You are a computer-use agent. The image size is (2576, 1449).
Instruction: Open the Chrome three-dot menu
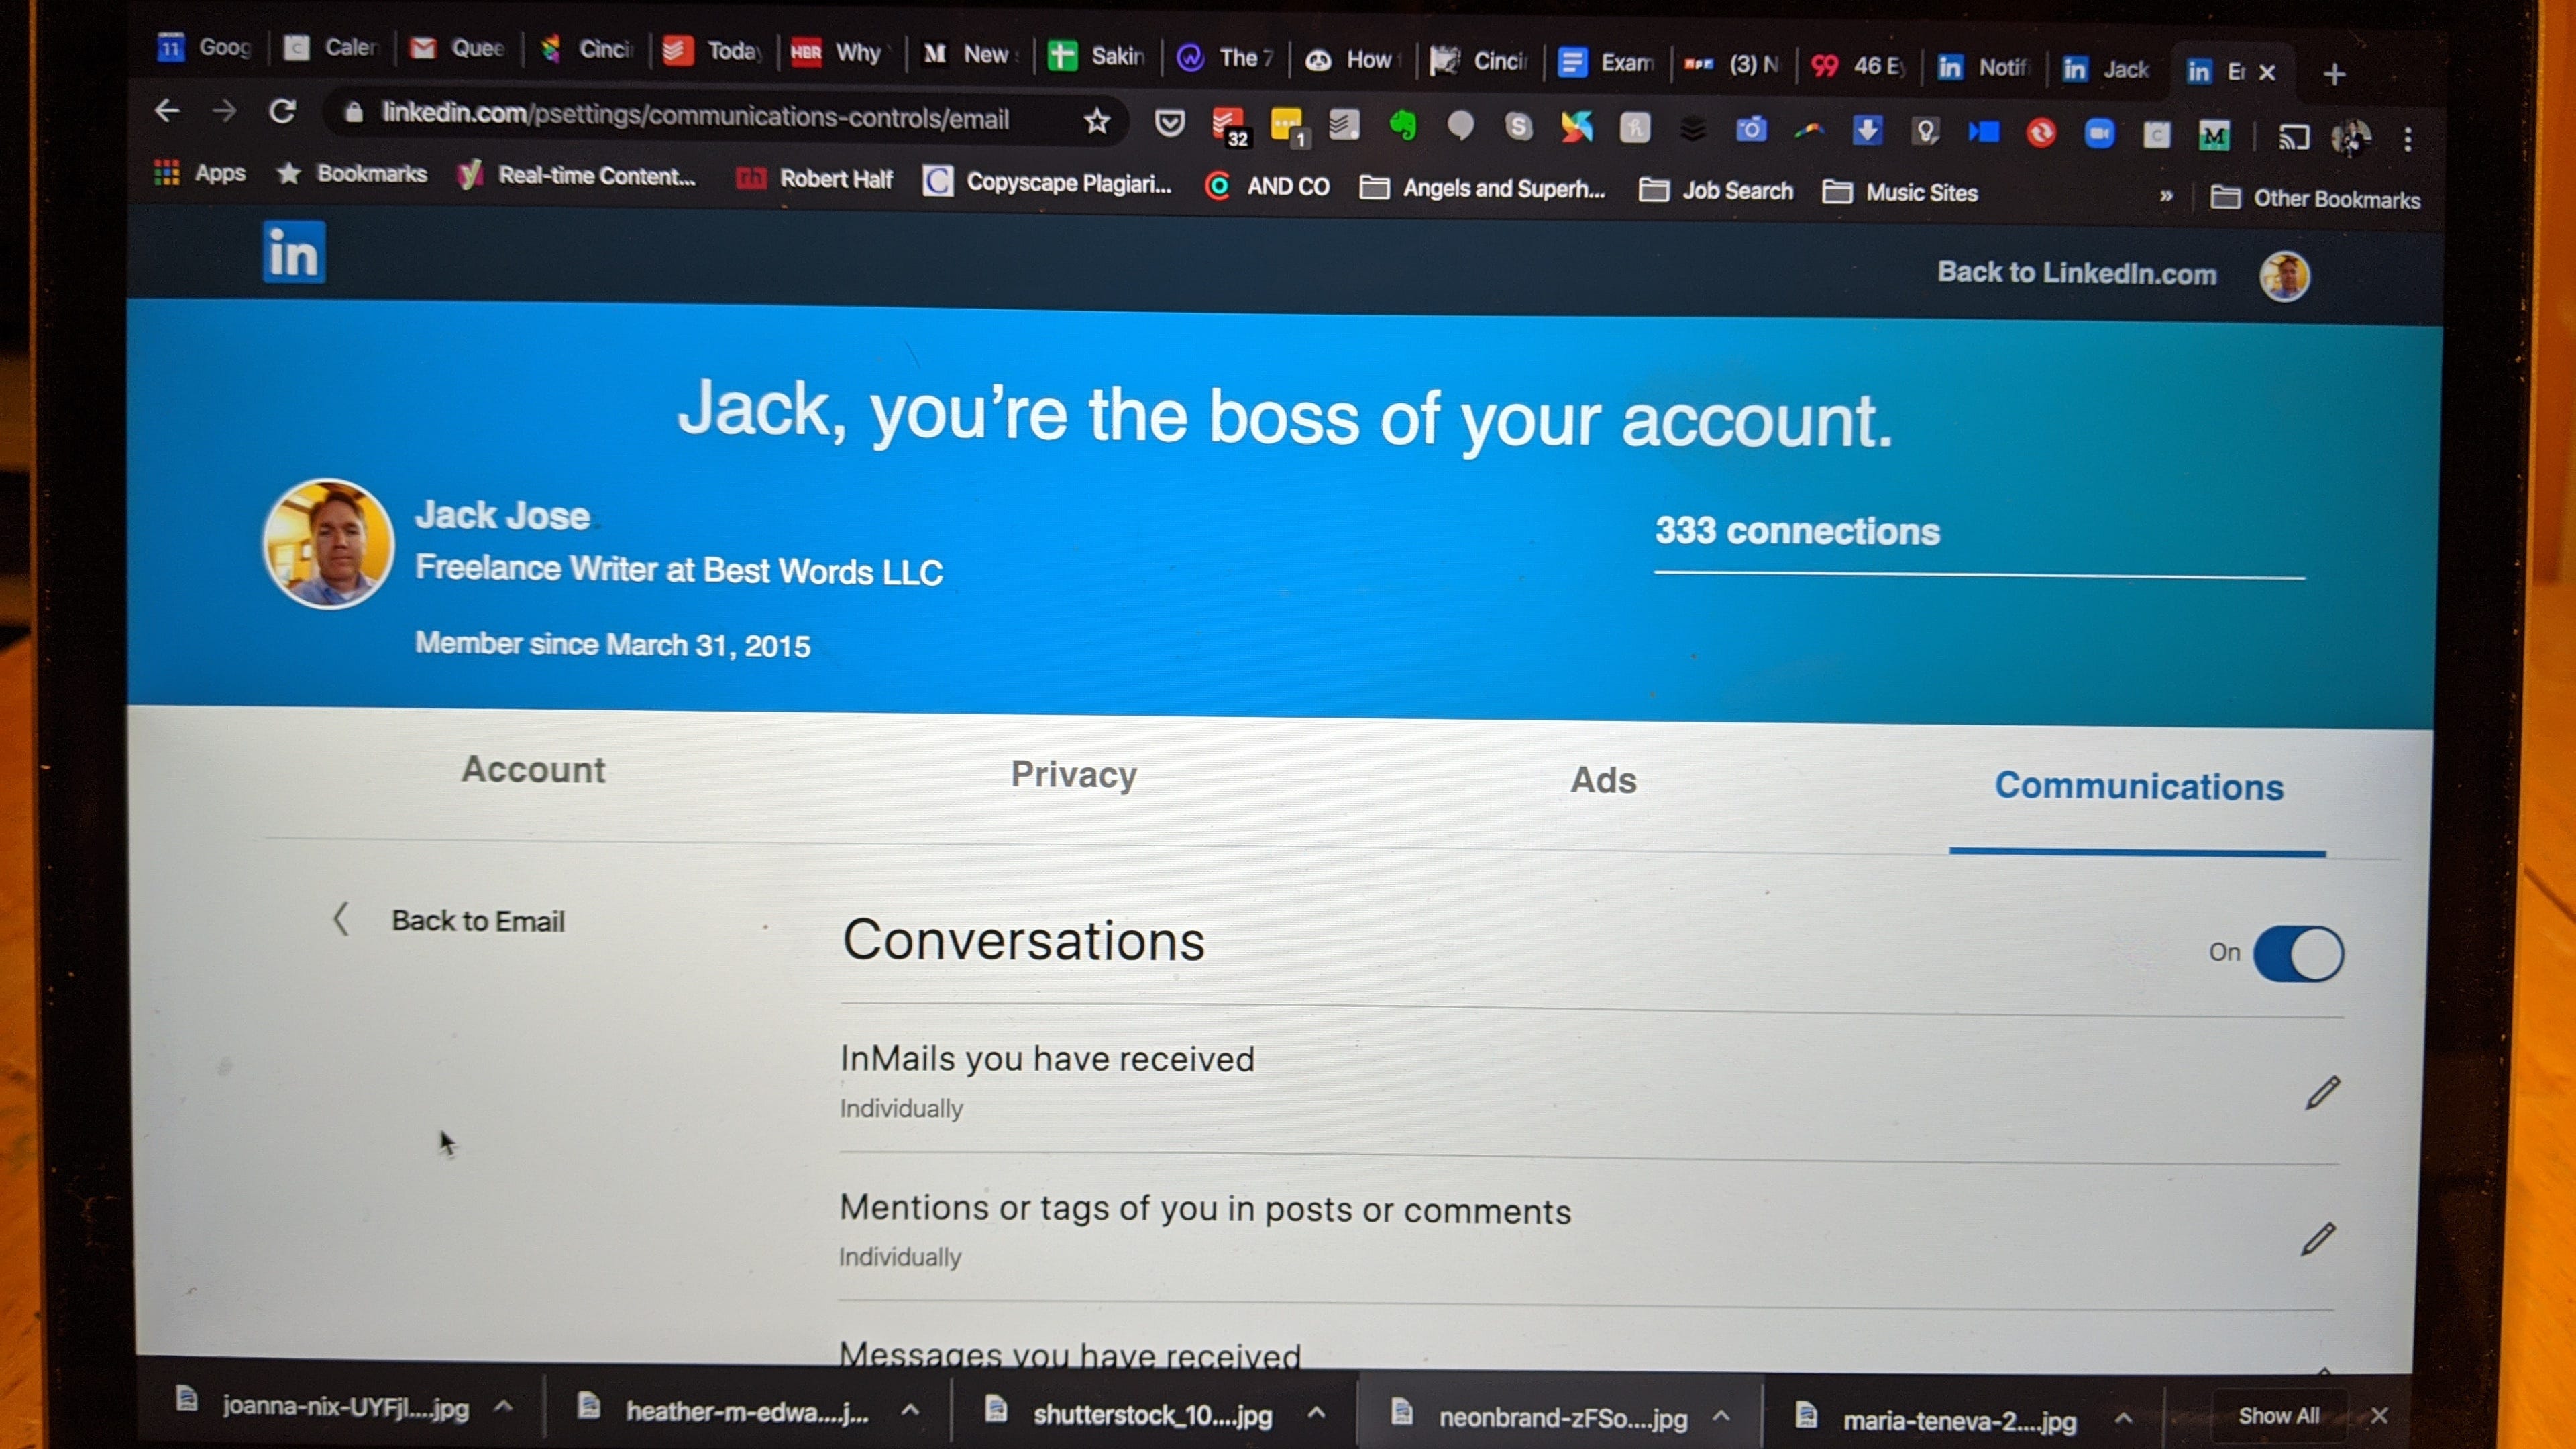click(2408, 139)
